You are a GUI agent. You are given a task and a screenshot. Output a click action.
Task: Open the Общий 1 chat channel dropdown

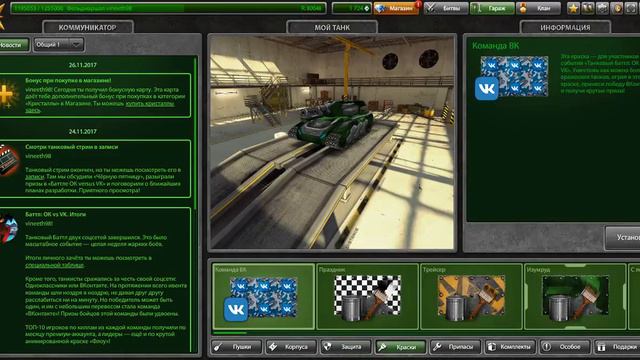pos(59,45)
